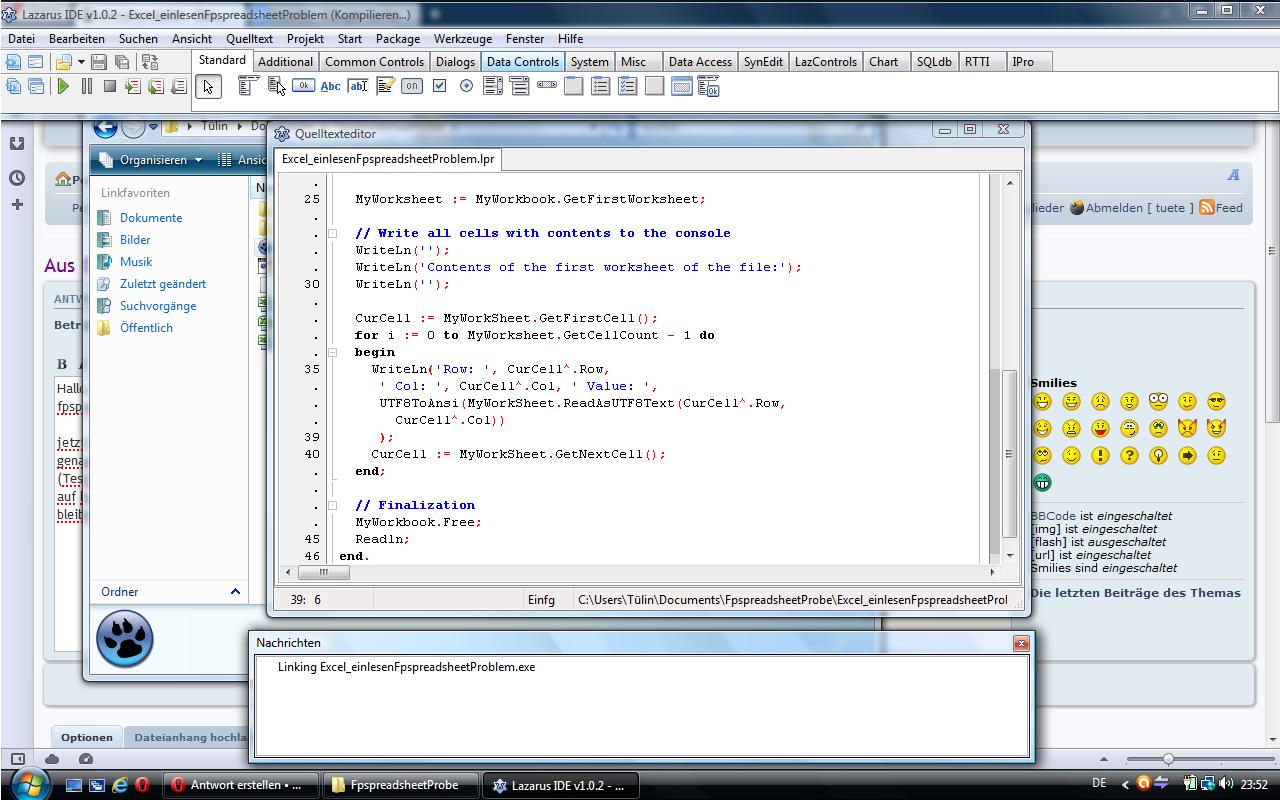The image size is (1280, 800).
Task: Select the TMainMenu component icon
Action: pyautogui.click(x=248, y=87)
